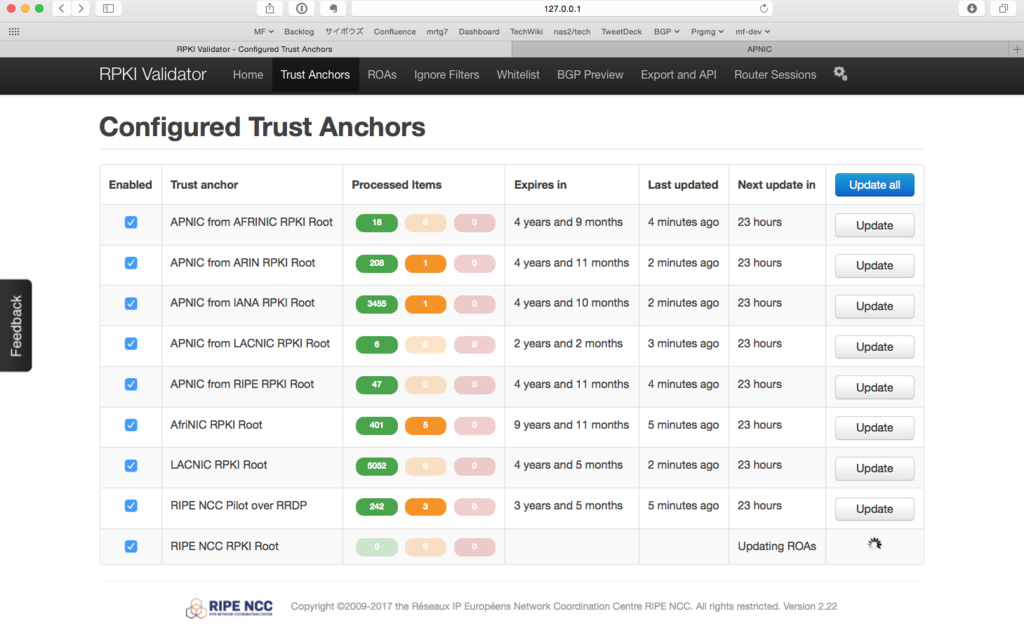1024x628 pixels.
Task: Uncheck RIPE NCC Pilot over RRDP box
Action: 131,505
